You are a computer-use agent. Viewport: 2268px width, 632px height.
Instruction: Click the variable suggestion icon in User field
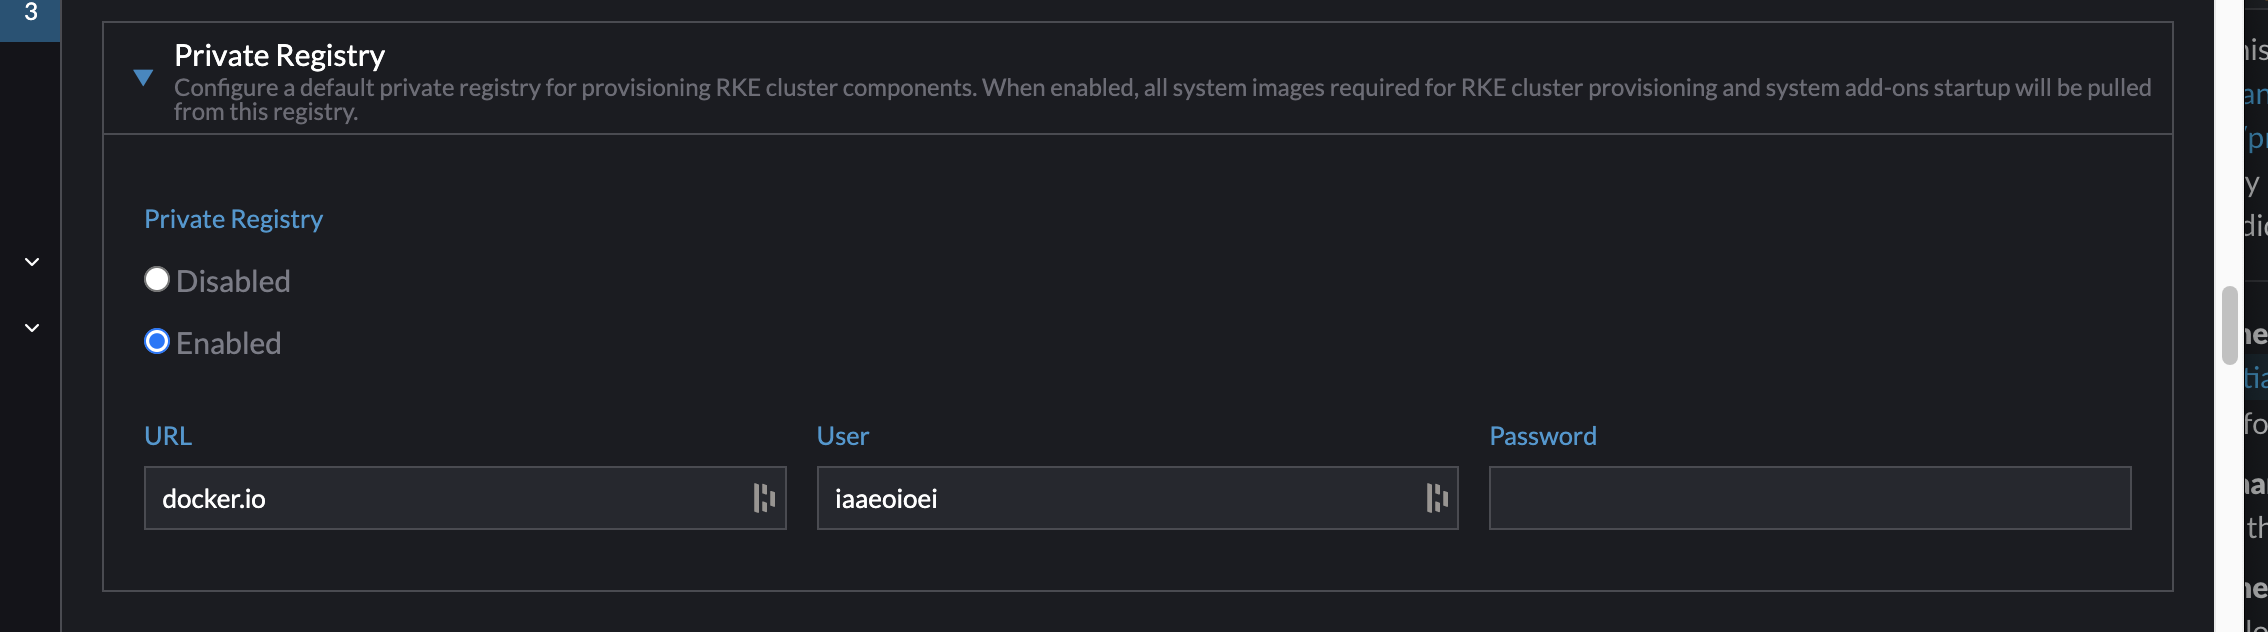coord(1437,497)
